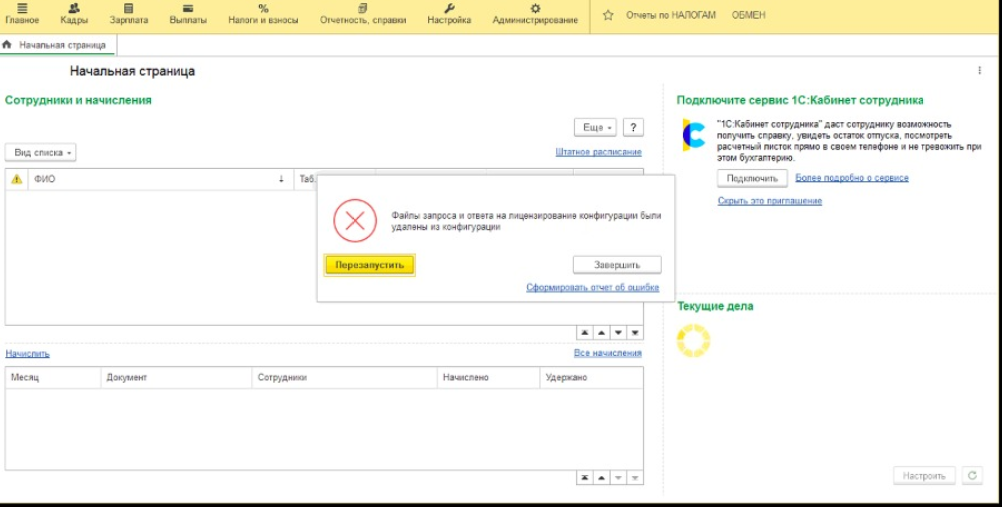1002x507 pixels.
Task: Open the Зарплата section
Action: pyautogui.click(x=128, y=14)
